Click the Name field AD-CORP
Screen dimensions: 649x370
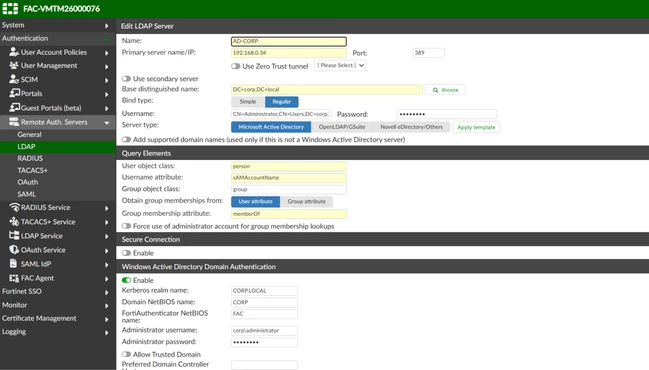pos(289,41)
